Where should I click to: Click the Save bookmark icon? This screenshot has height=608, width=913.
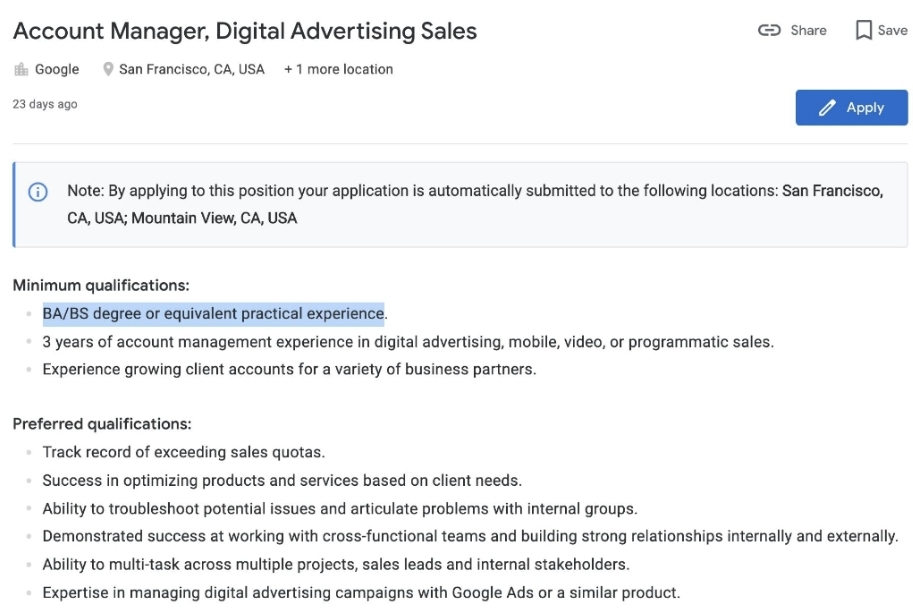point(864,30)
